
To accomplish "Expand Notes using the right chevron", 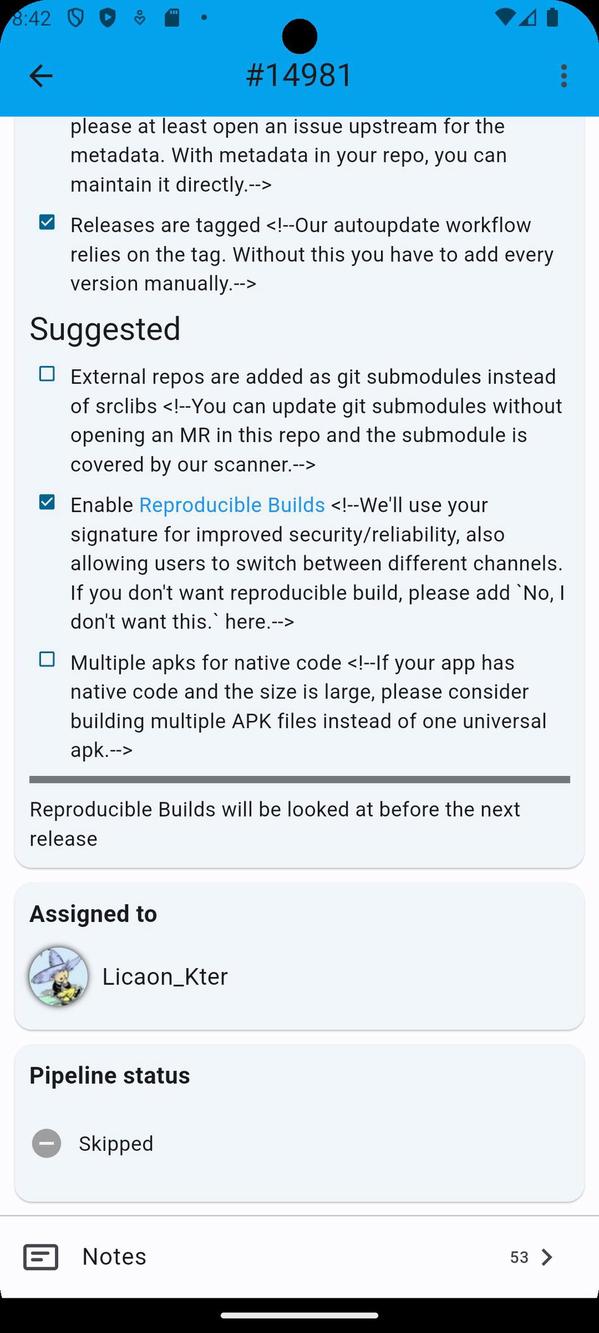I will [548, 1257].
